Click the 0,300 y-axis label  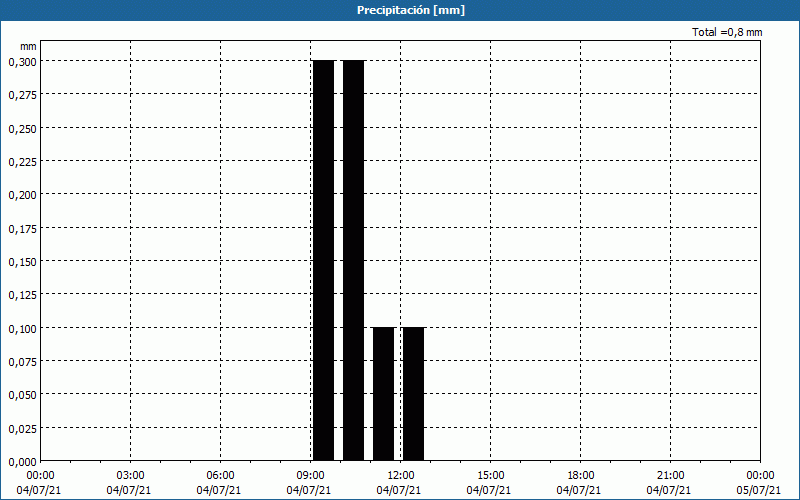(22, 62)
